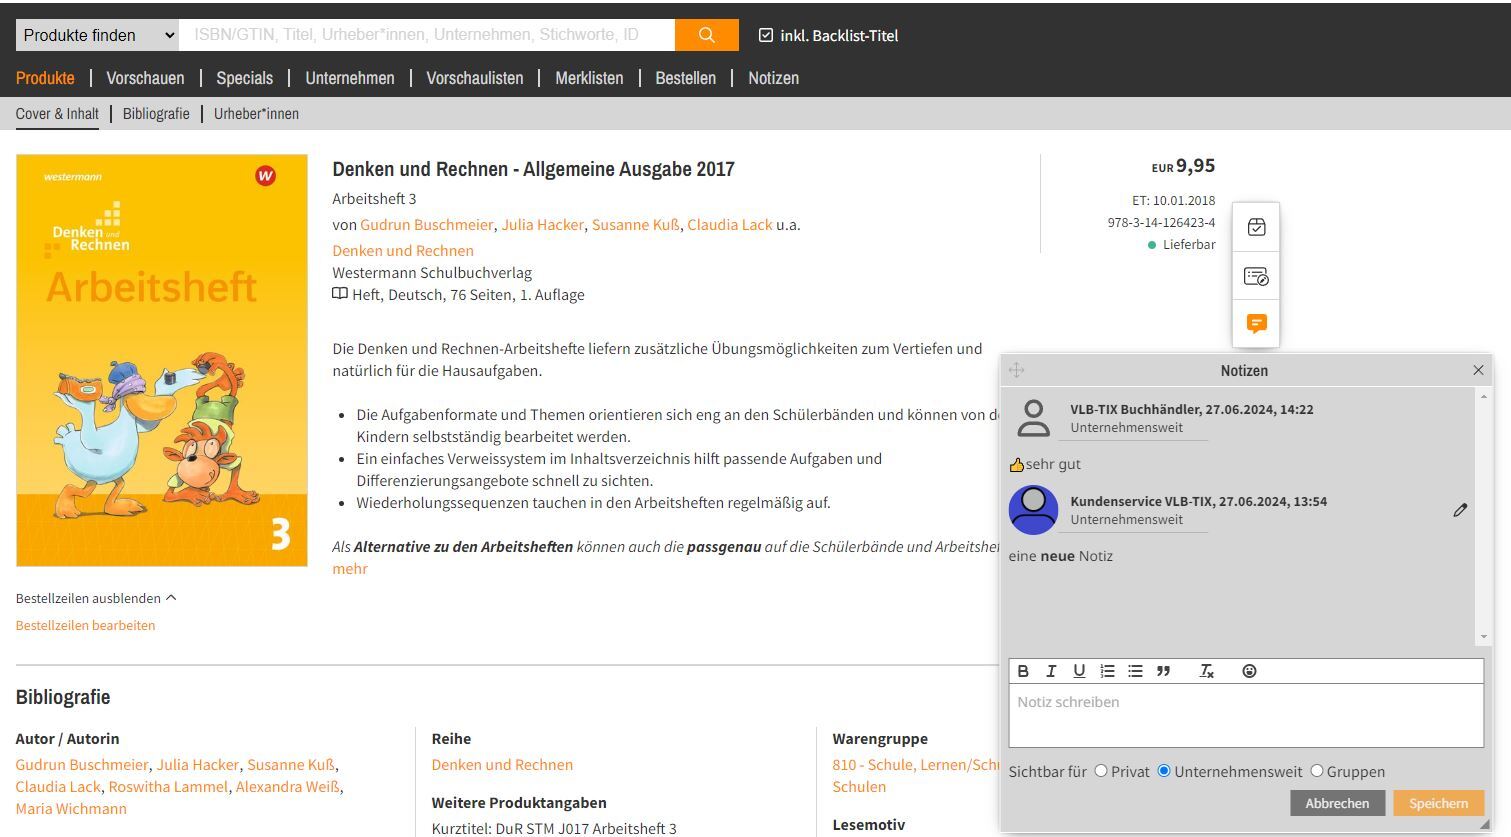This screenshot has width=1511, height=837.
Task: Insert a numbered list in note editor
Action: [x=1107, y=671]
